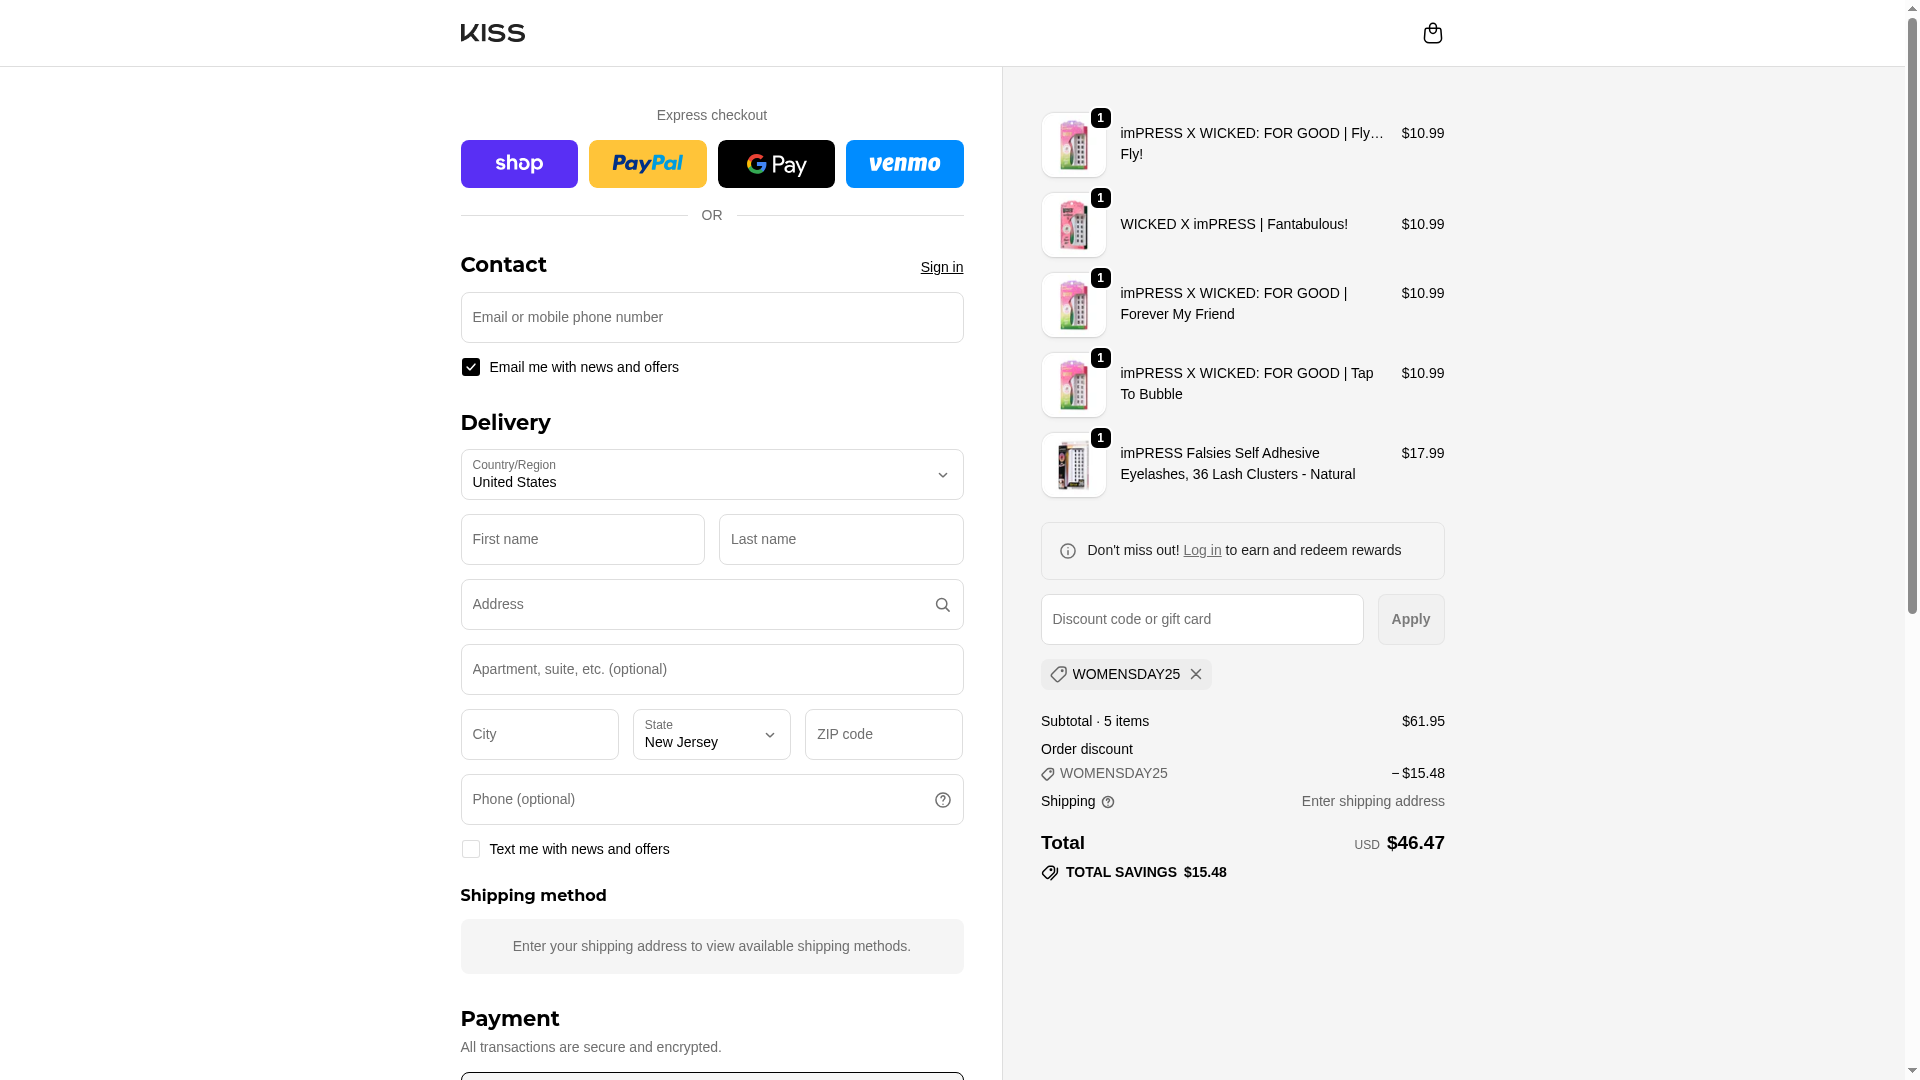Pay with Shop Pay express button
The width and height of the screenshot is (1920, 1080).
tap(519, 164)
